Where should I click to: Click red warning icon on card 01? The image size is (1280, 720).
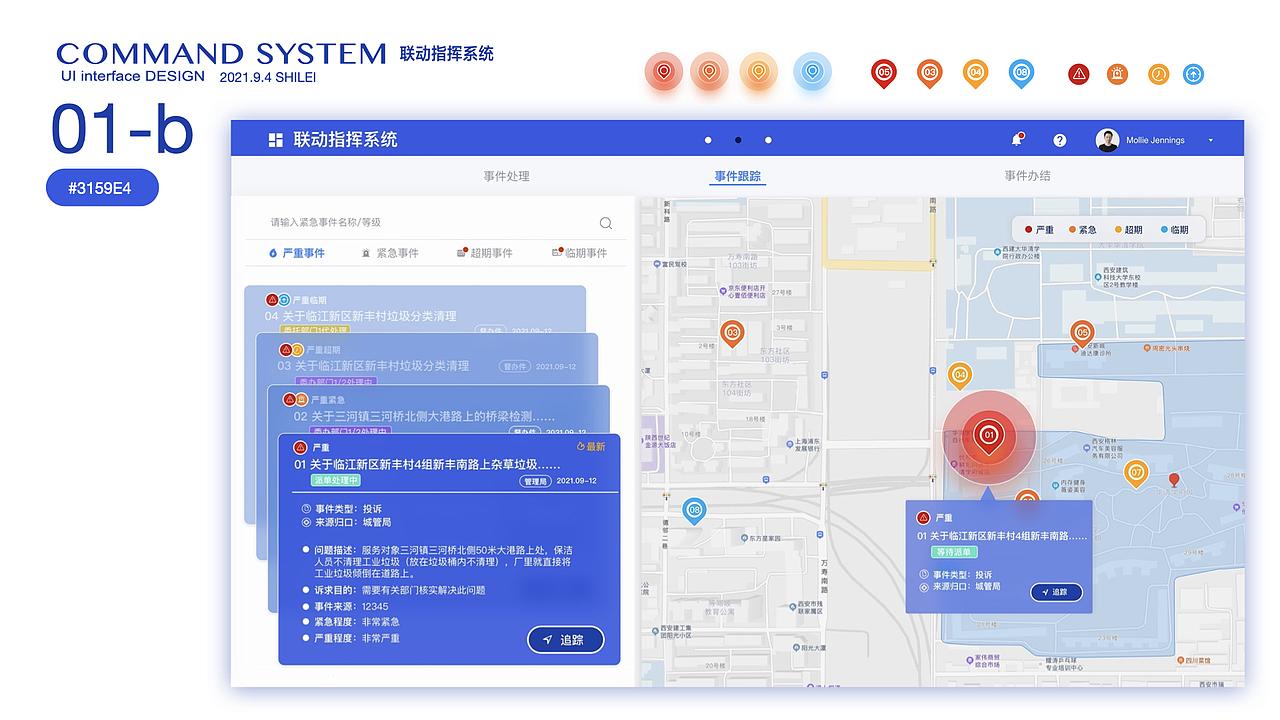tap(299, 447)
